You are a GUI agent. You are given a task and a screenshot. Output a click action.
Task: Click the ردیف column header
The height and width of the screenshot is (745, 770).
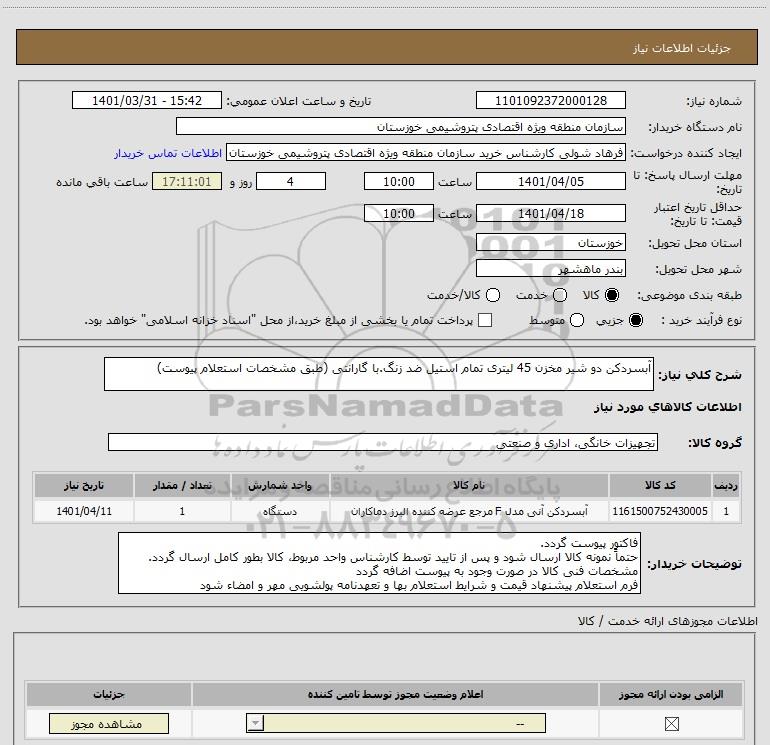[x=726, y=485]
